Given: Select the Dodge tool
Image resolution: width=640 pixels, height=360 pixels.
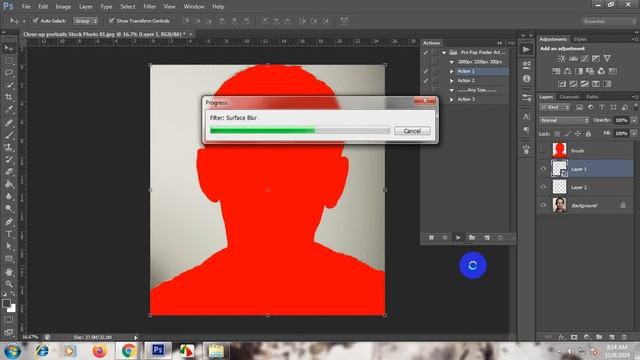Looking at the screenshot, I should pos(9,209).
